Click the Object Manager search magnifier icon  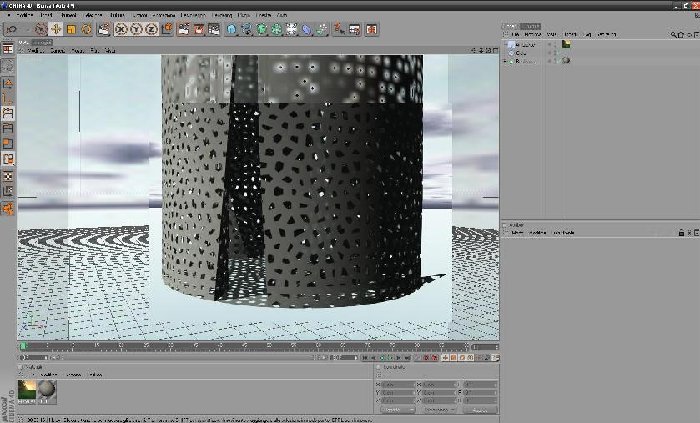click(x=674, y=34)
